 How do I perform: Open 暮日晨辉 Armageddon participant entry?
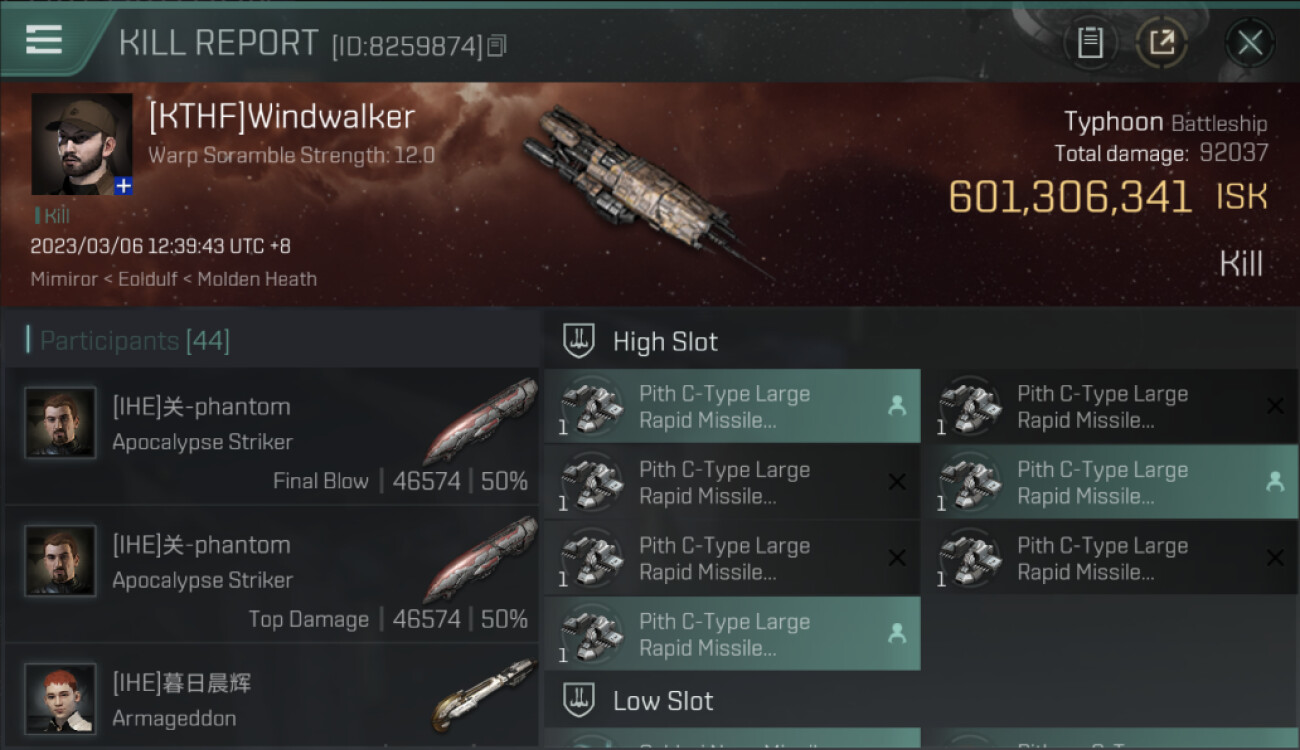pos(272,697)
